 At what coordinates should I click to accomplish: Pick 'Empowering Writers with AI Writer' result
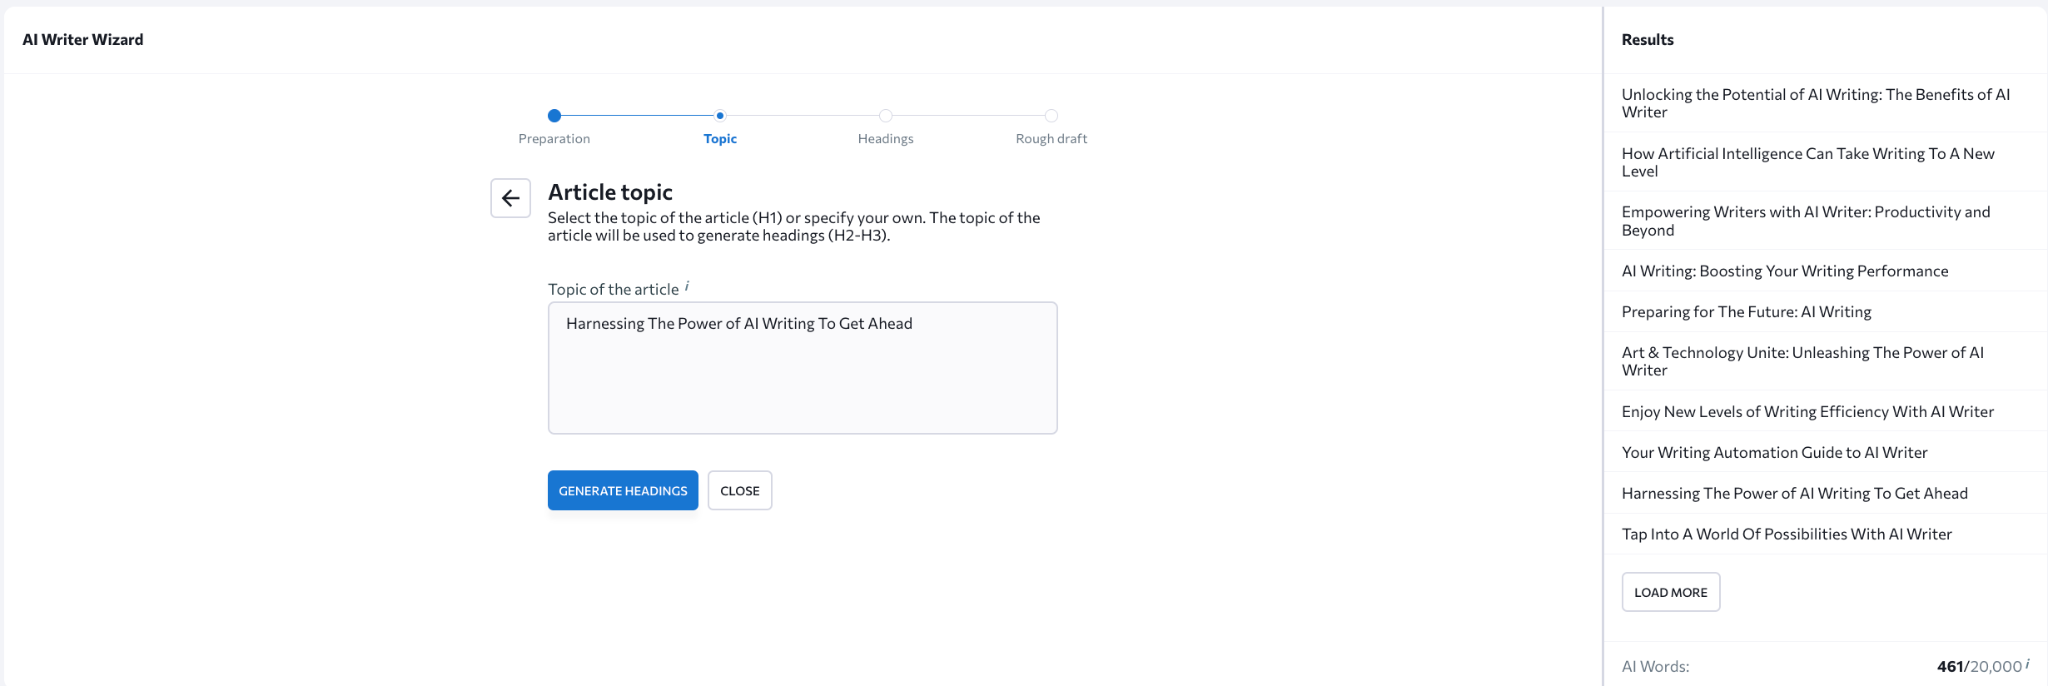coord(1805,221)
